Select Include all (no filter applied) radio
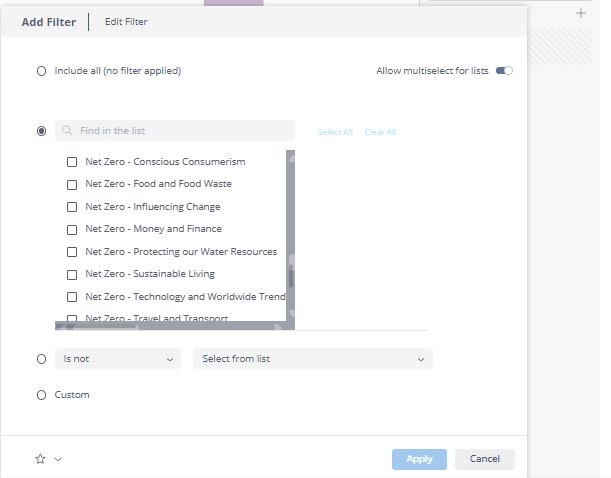The image size is (611, 478). (41, 71)
